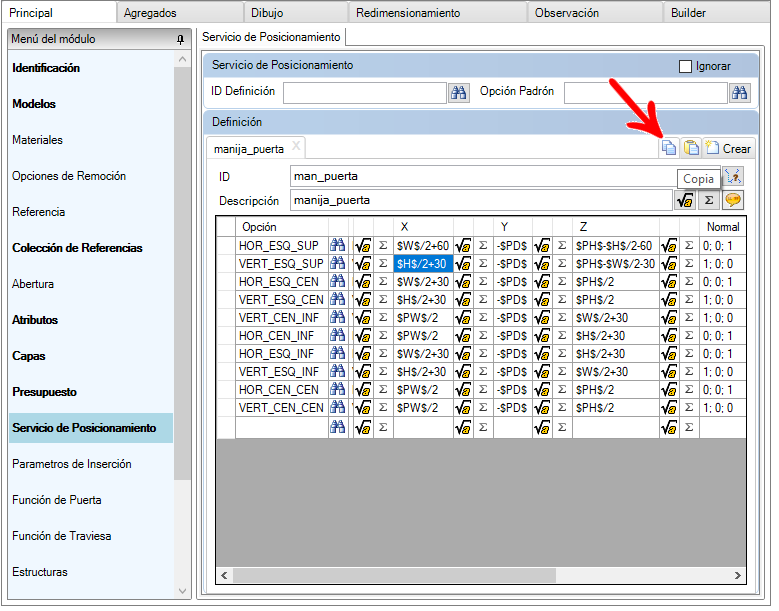The image size is (779, 611).
Task: Click binoculars icon in VERT_ESQ_SUP row
Action: pyautogui.click(x=338, y=263)
